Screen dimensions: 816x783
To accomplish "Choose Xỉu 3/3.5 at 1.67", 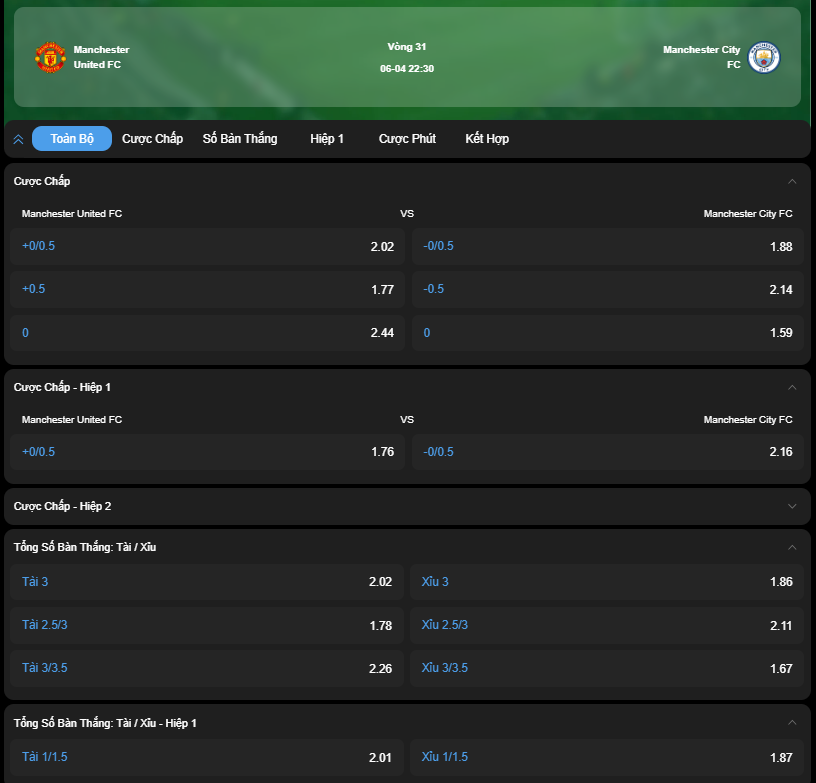I will coord(607,668).
